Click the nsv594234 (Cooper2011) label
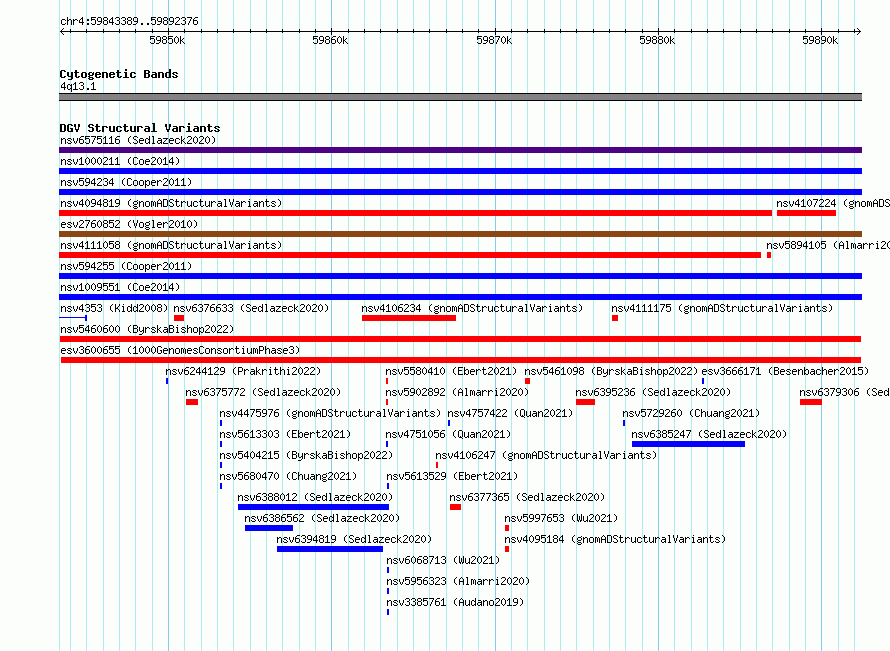The height and width of the screenshot is (651, 890). [126, 182]
